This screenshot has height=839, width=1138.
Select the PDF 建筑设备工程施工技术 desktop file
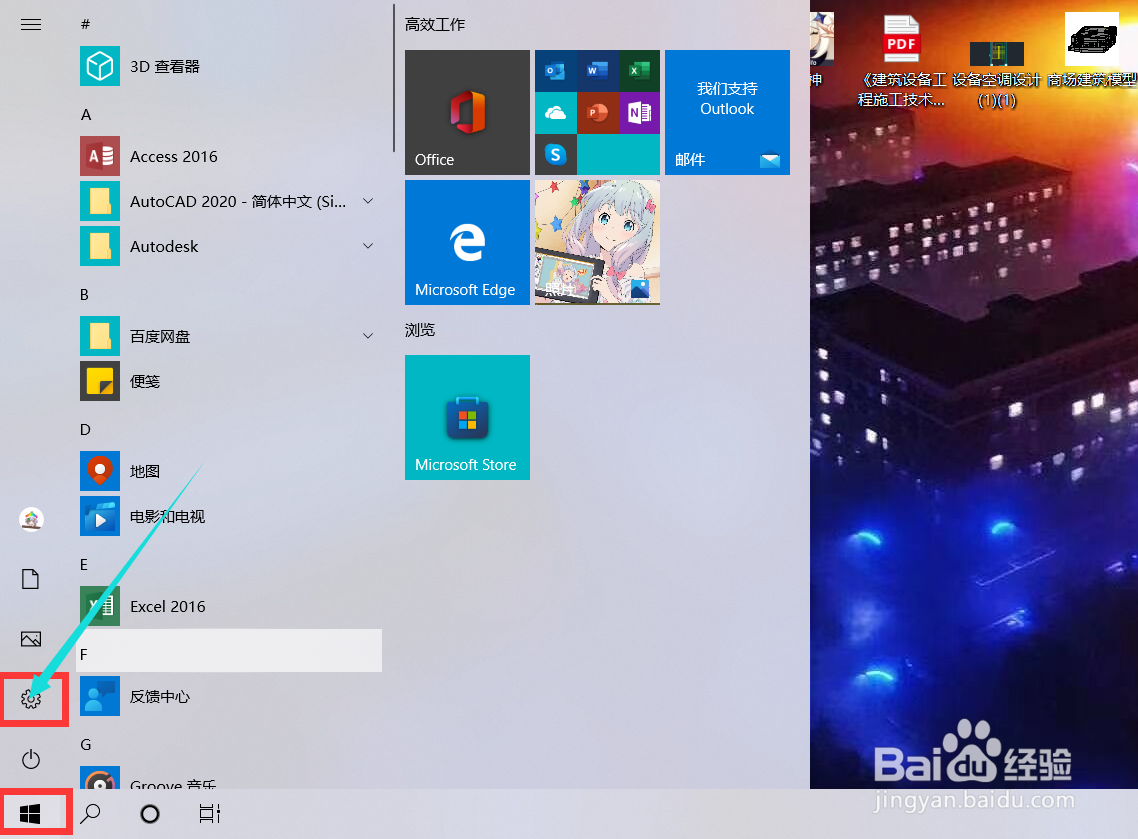click(x=902, y=61)
